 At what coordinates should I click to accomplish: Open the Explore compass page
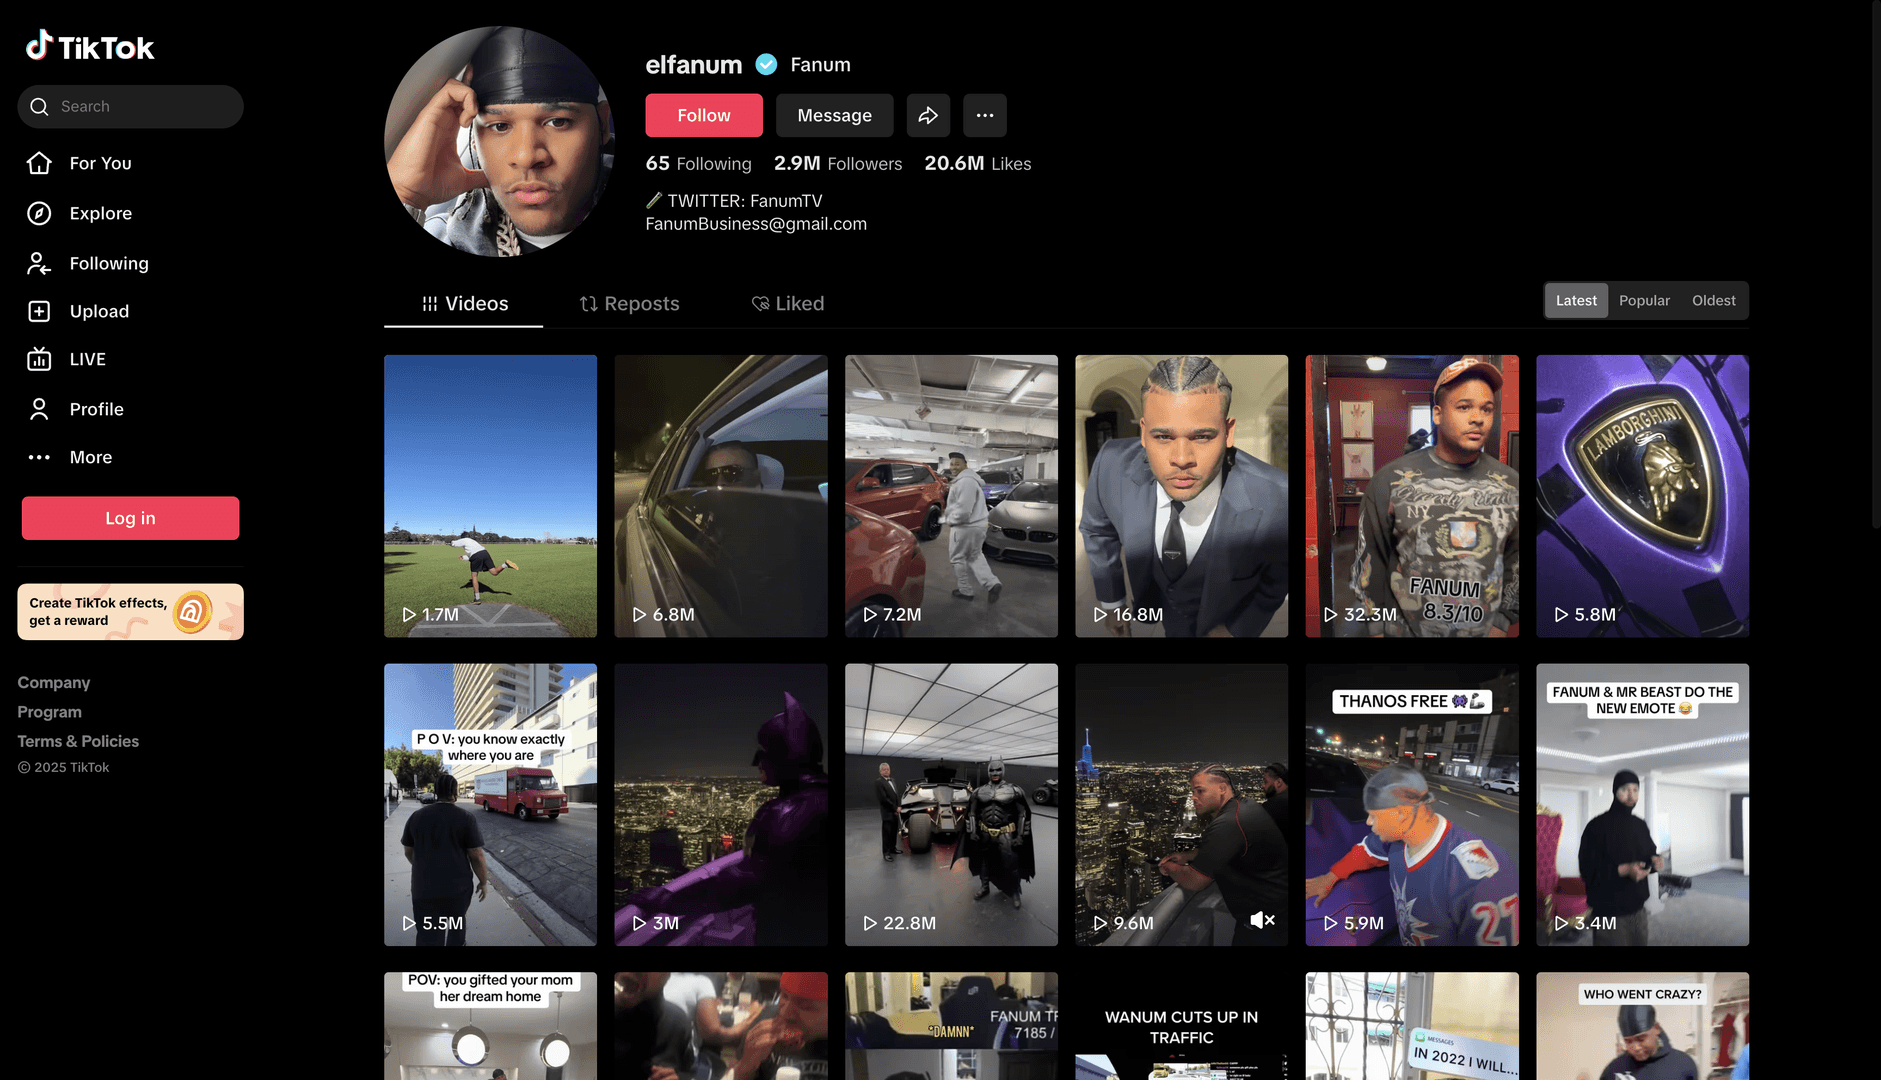(99, 213)
